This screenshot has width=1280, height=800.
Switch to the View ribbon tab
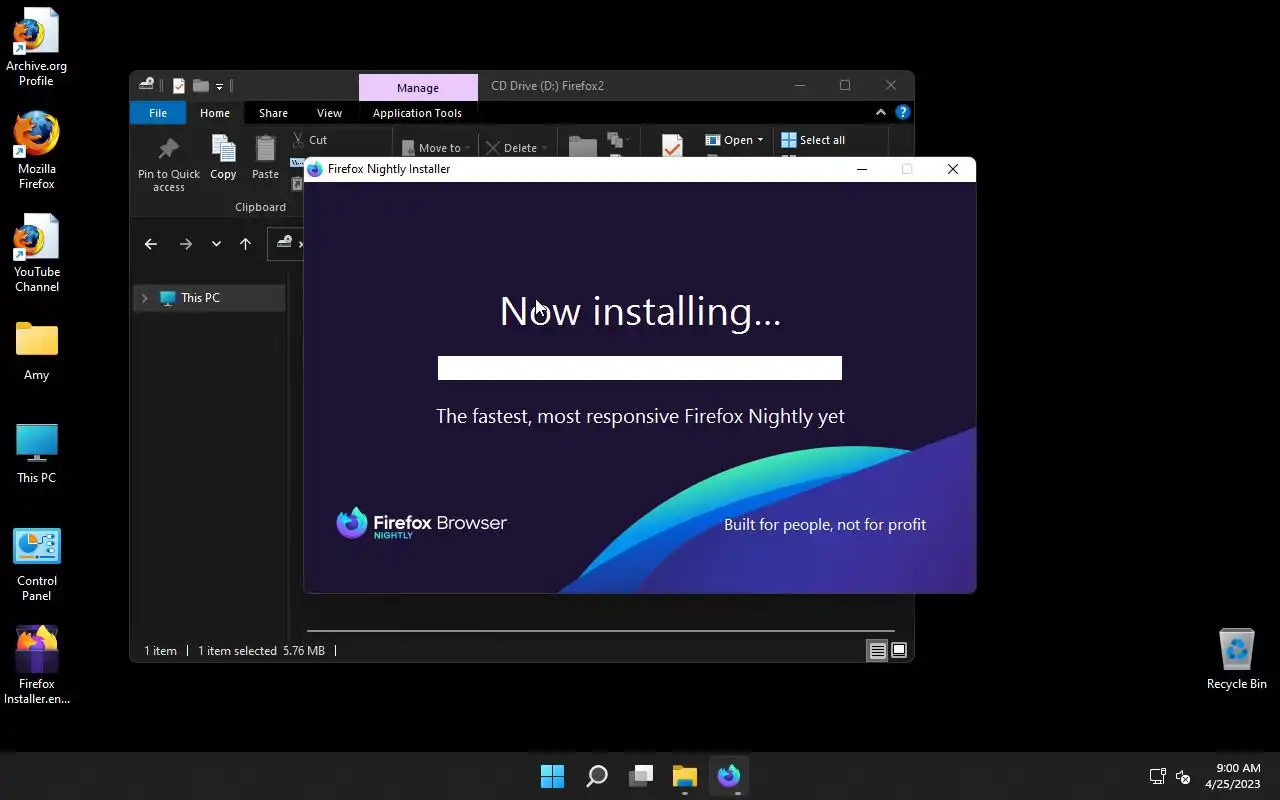(329, 113)
